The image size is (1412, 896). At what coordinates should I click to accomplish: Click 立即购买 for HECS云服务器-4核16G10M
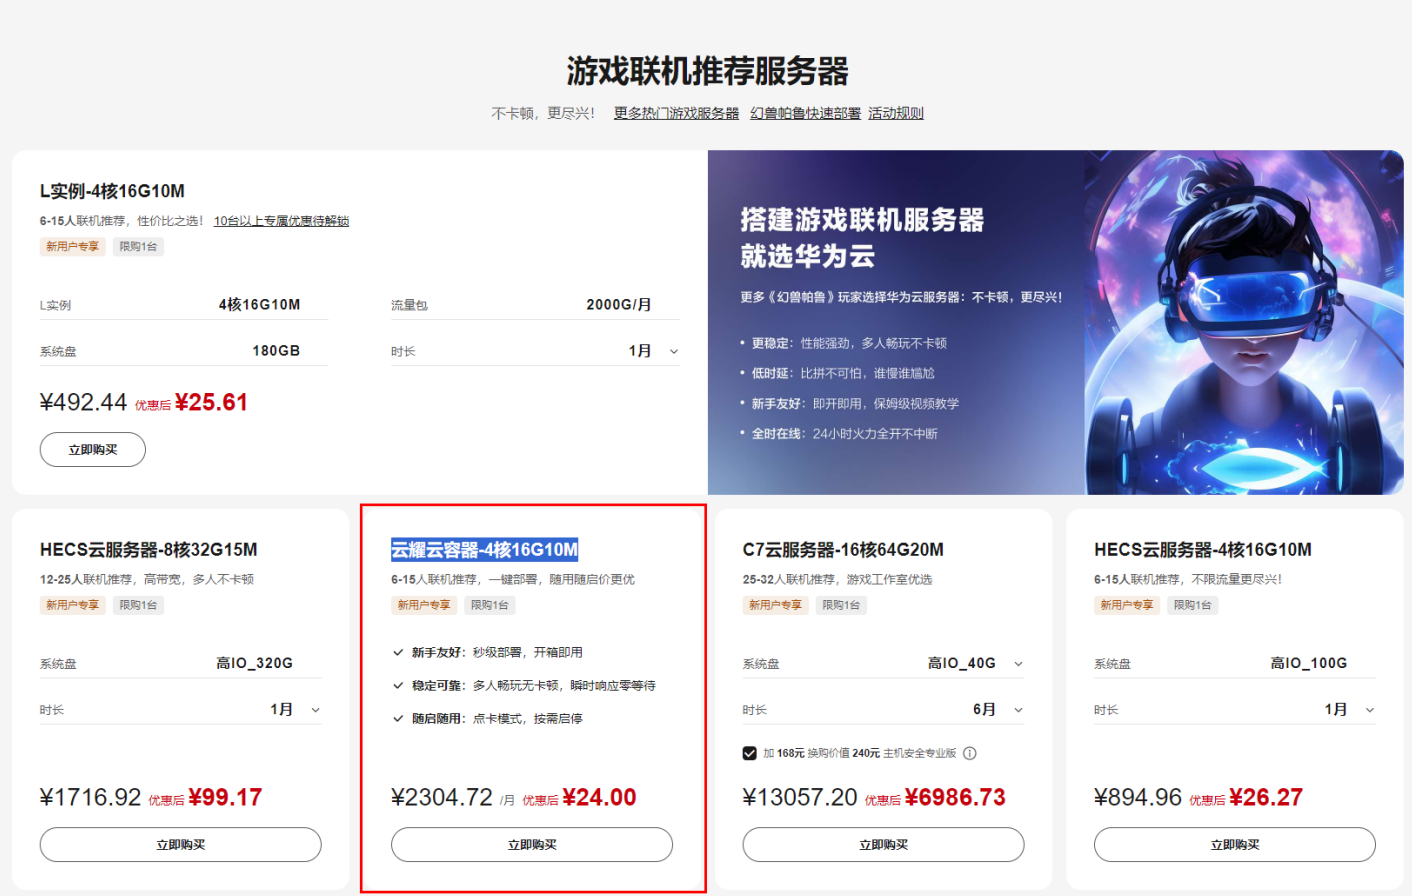pyautogui.click(x=1235, y=845)
